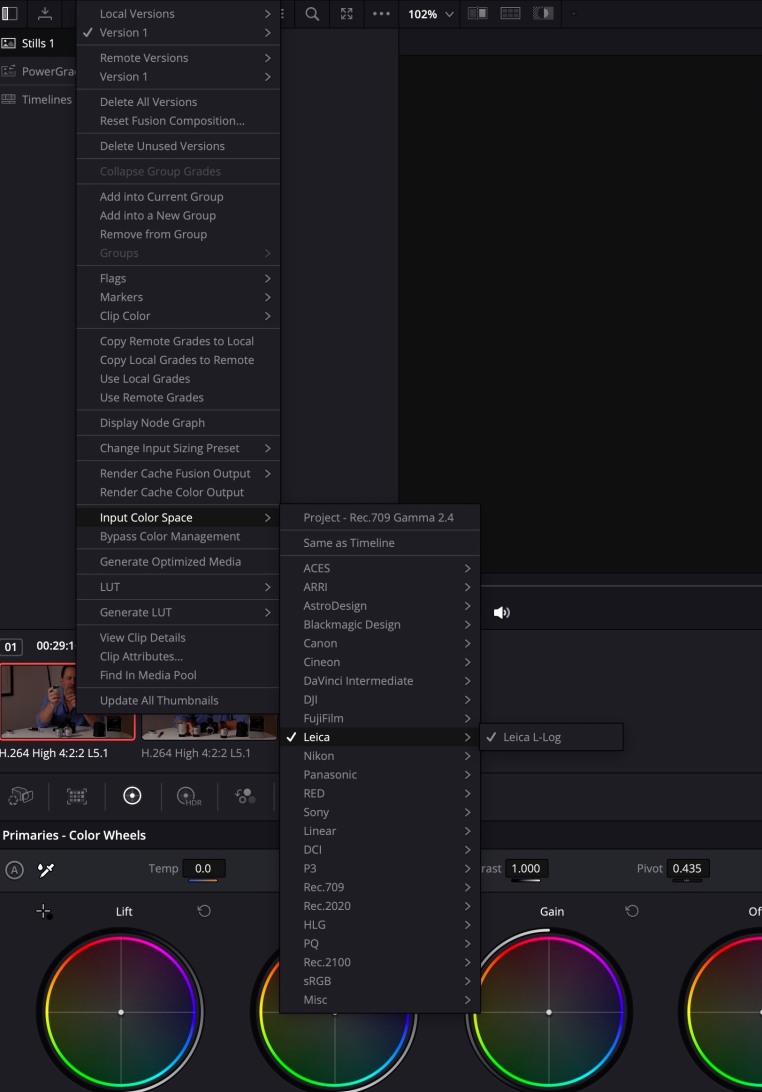Mute audio with the speaker icon
Image resolution: width=762 pixels, height=1092 pixels.
(501, 612)
